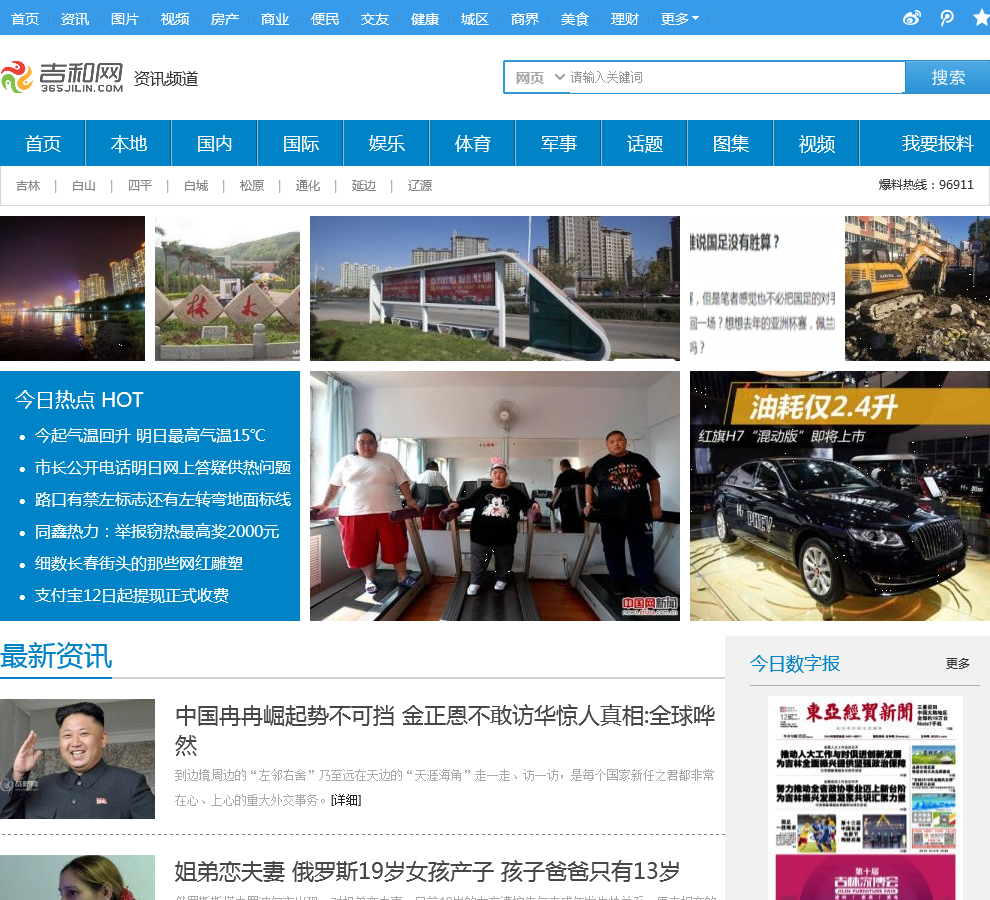
Task: Select the 首页 tab in news navigation
Action: [42, 143]
